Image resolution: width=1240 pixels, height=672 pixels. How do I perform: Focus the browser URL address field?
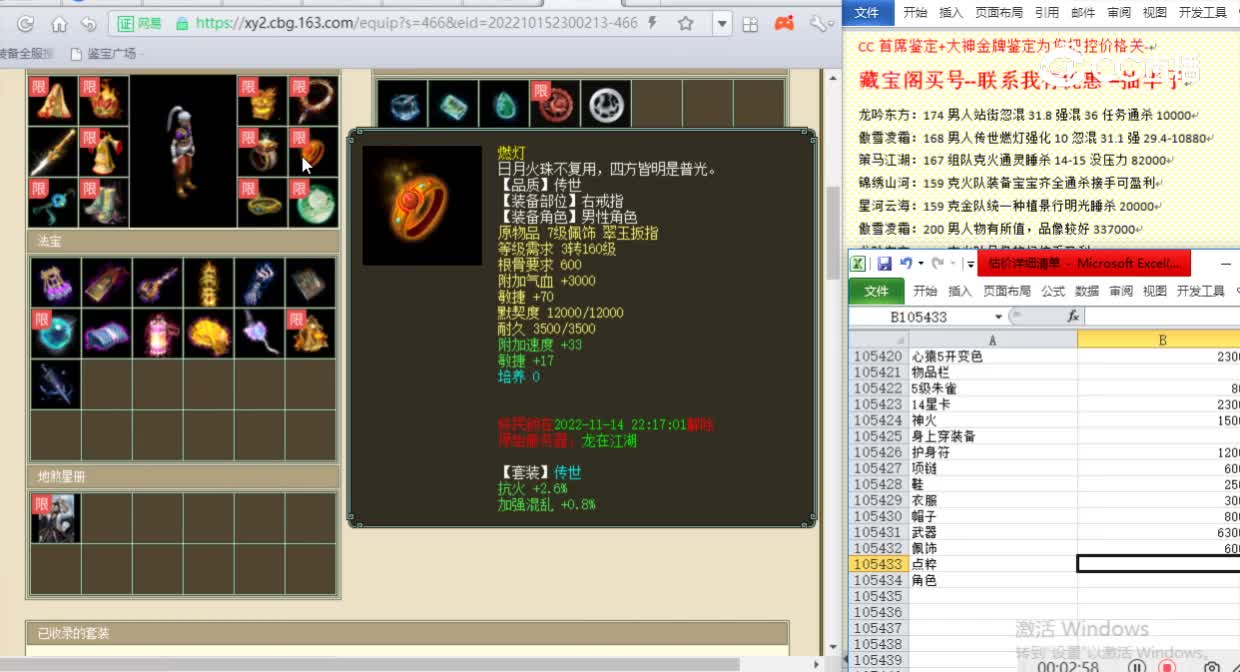415,23
